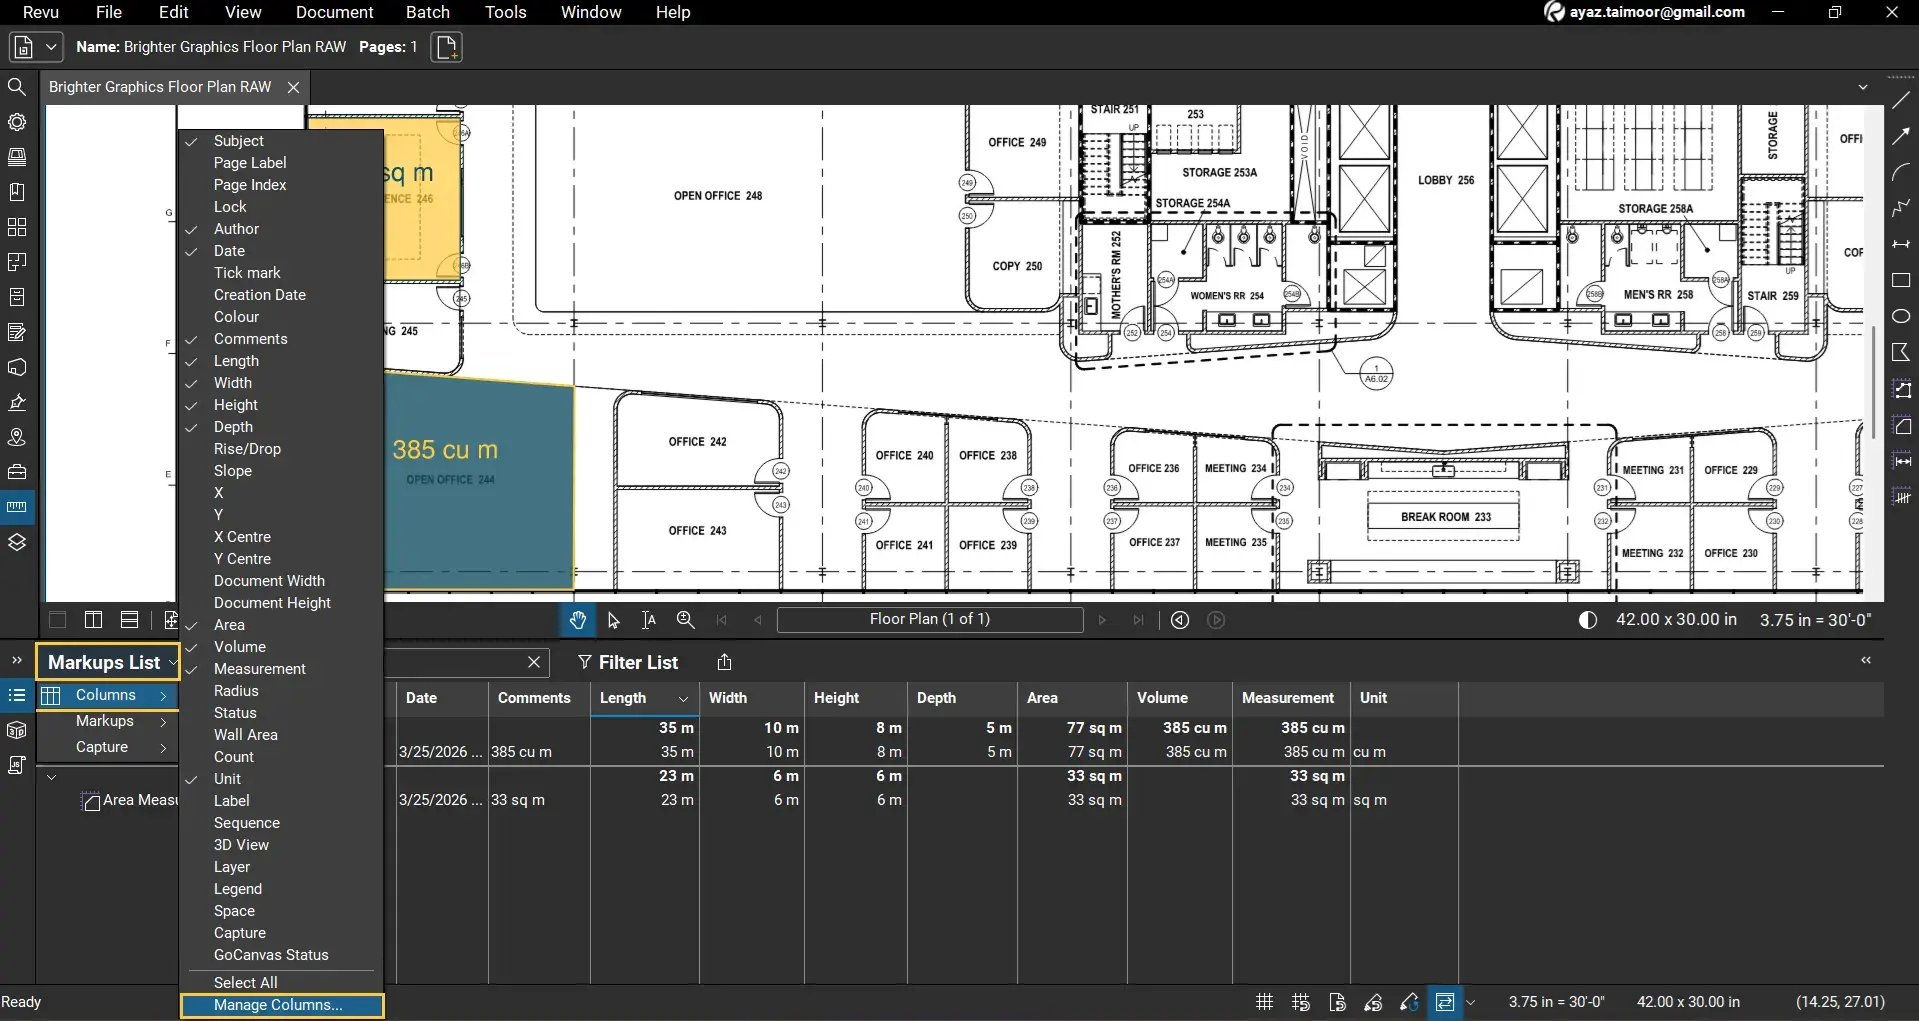Select the Measure tool in the left sidebar
This screenshot has height=1021, width=1919.
(x=17, y=507)
